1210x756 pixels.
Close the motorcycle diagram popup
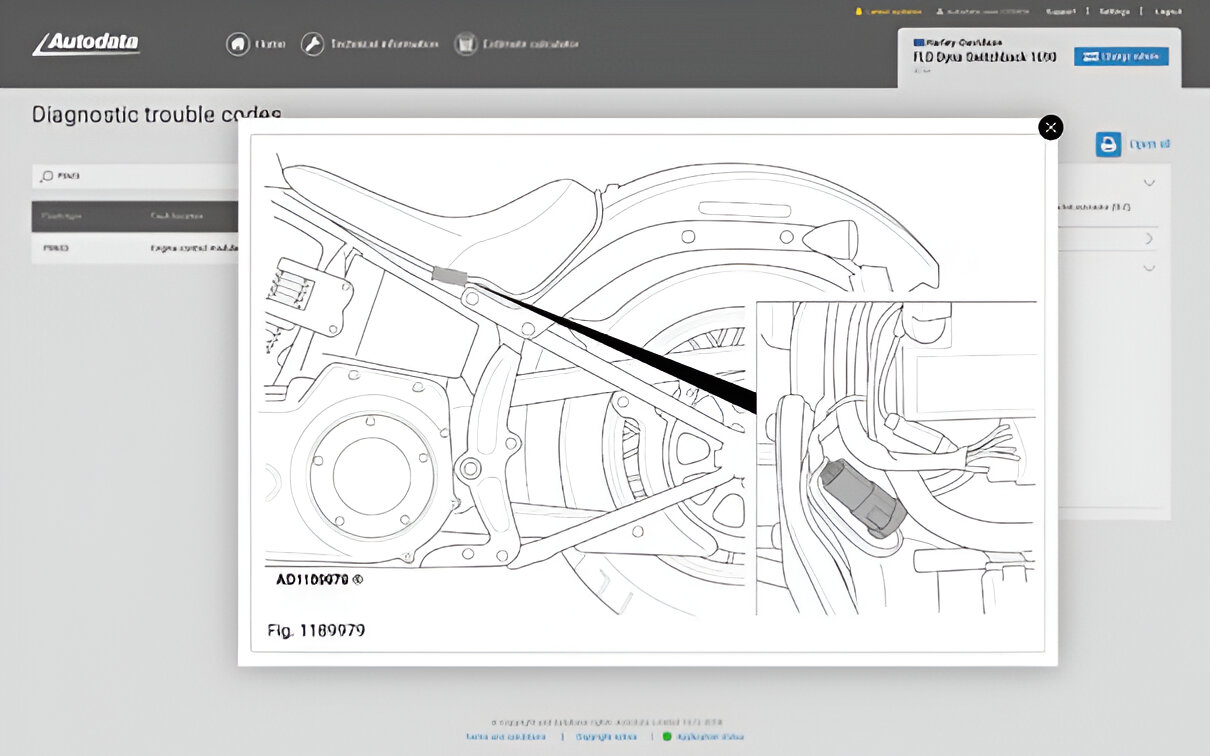(x=1050, y=128)
